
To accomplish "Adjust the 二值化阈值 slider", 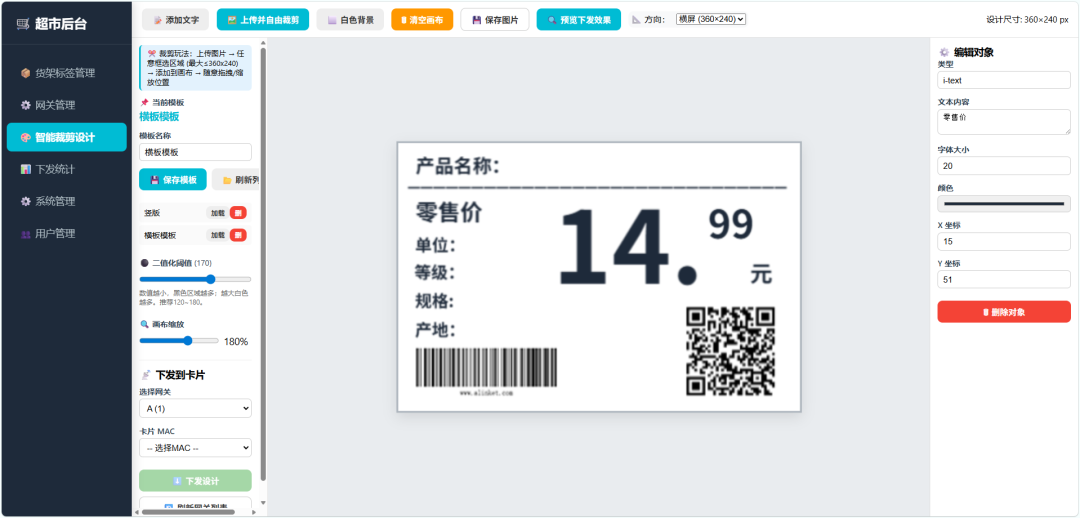I will tap(195, 279).
